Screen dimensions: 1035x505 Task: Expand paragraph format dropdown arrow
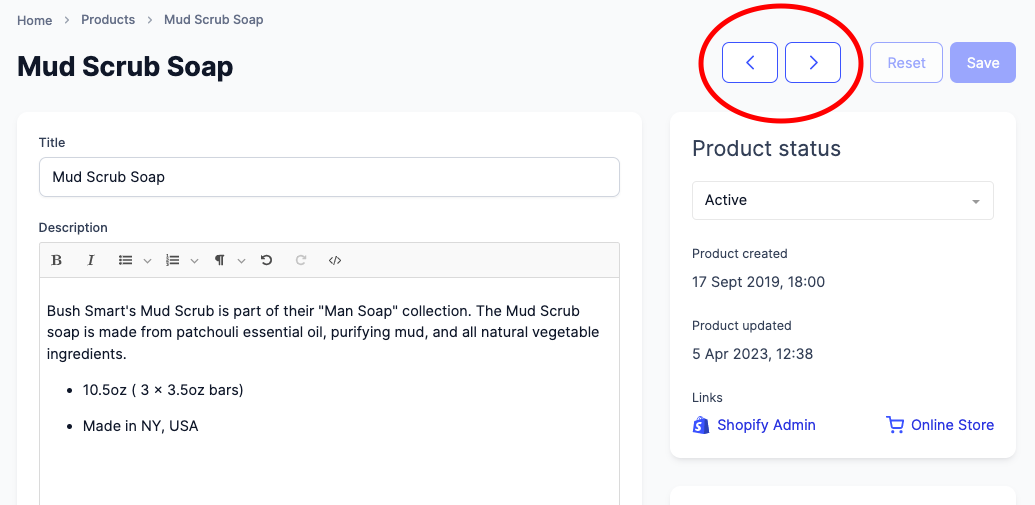pos(242,261)
